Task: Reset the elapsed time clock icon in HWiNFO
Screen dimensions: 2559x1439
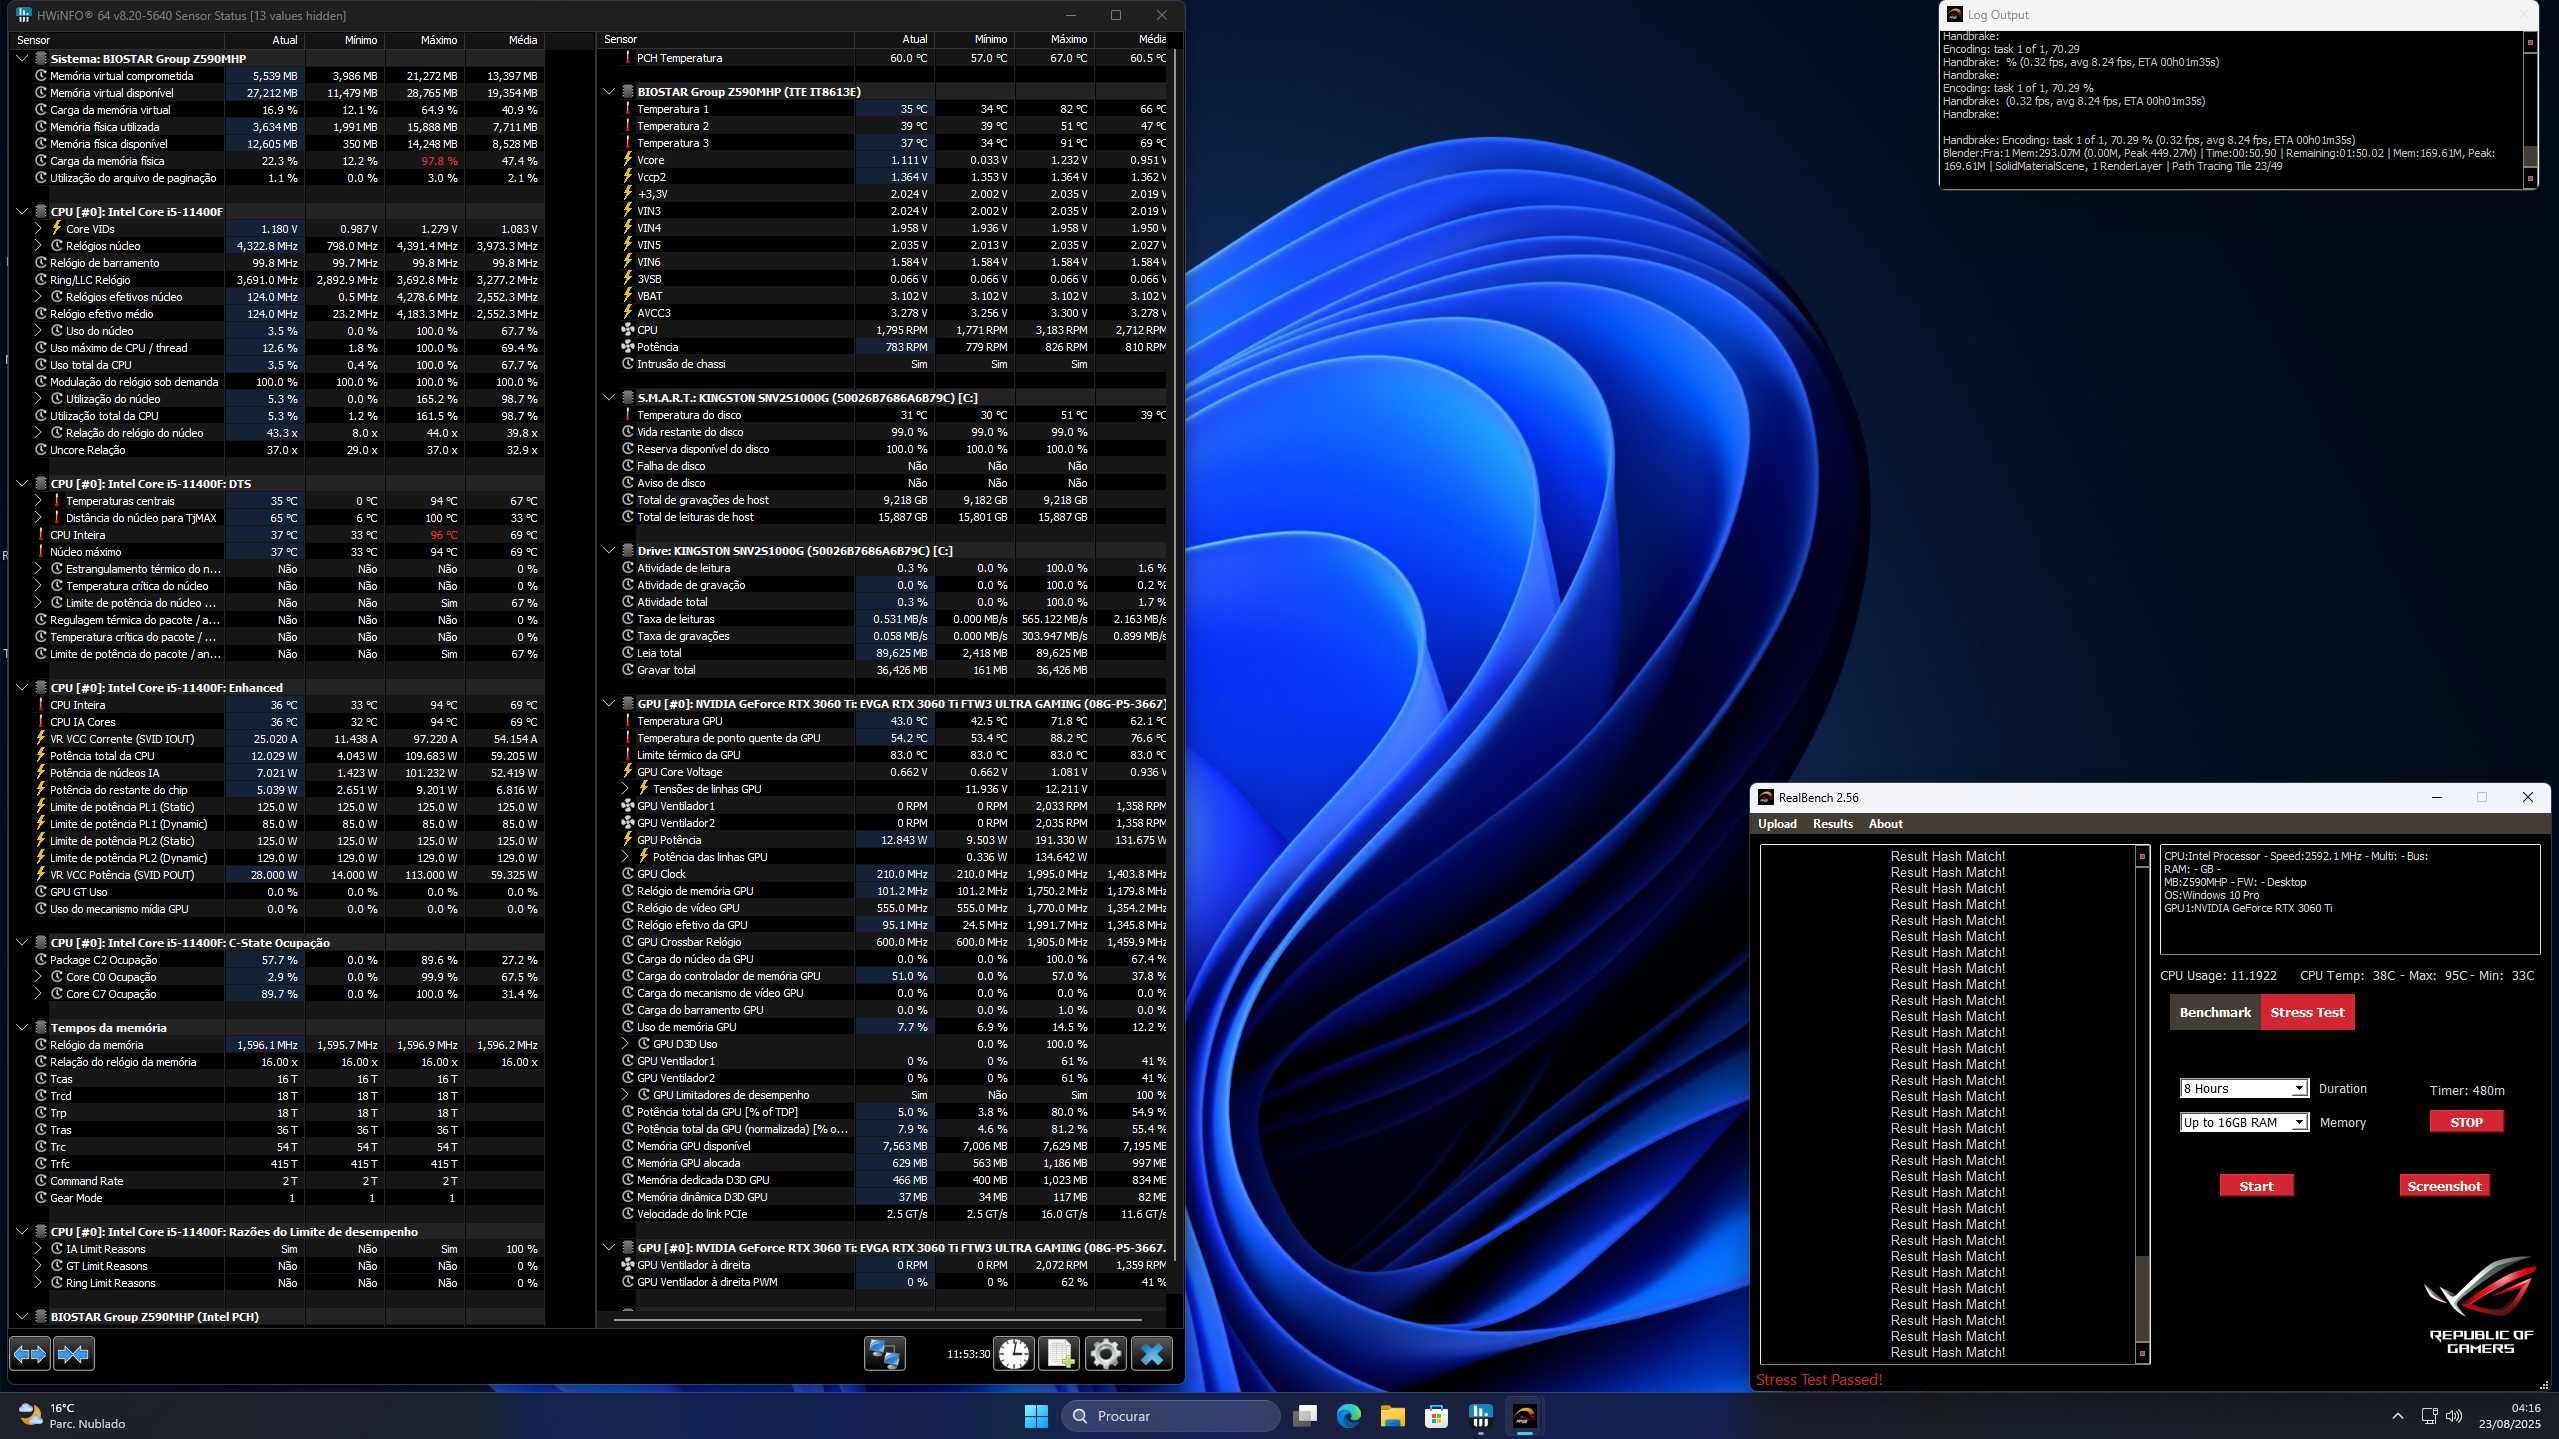Action: 1014,1354
